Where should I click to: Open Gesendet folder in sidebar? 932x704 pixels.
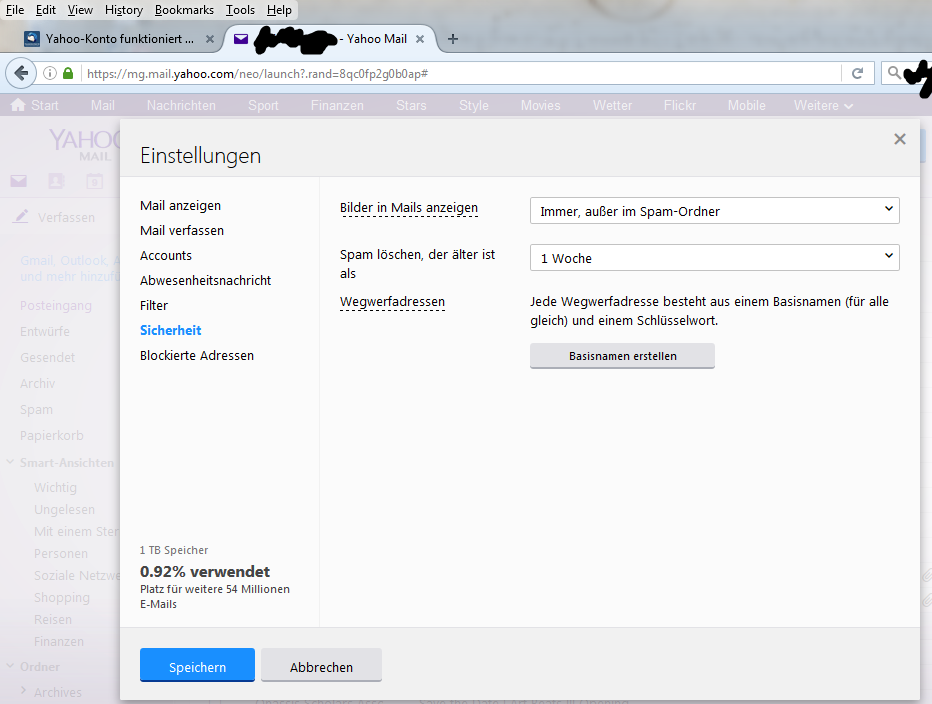click(x=48, y=358)
